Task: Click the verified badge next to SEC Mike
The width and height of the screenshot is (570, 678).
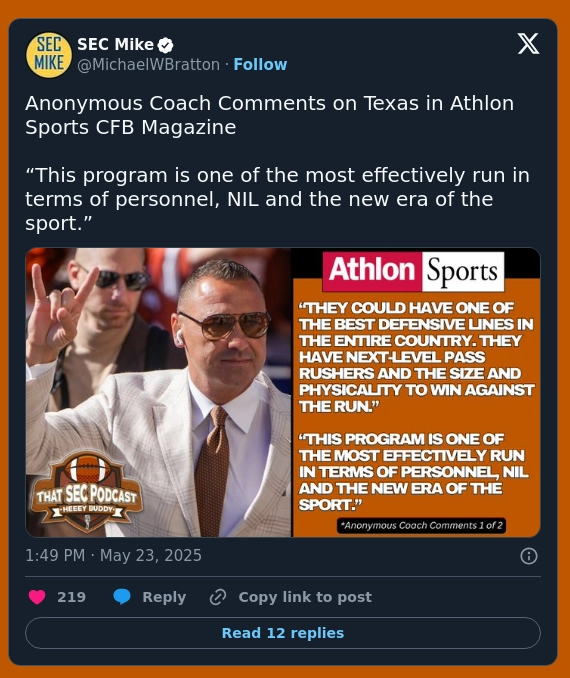Action: tap(165, 45)
